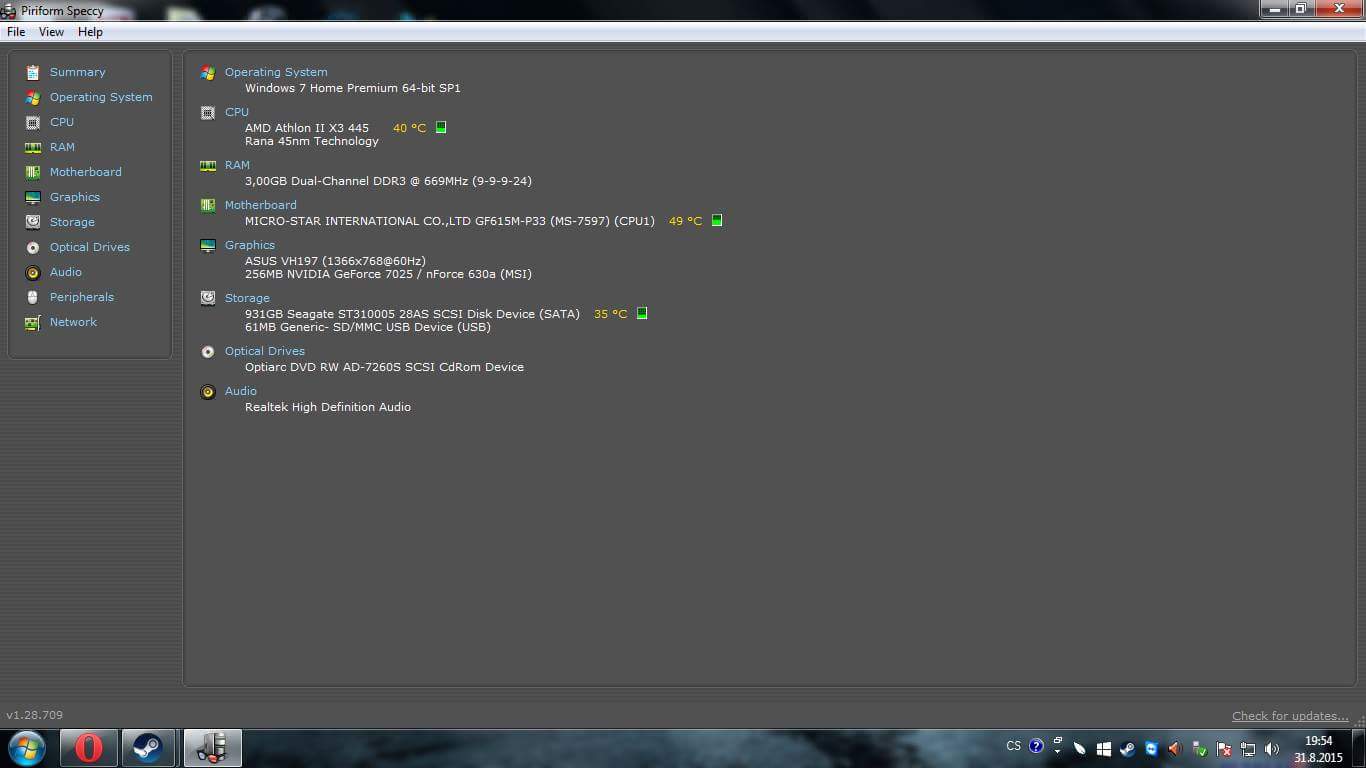Click the Storage hard drive icon in sidebar
Screen dimensions: 1366x768
pos(33,222)
